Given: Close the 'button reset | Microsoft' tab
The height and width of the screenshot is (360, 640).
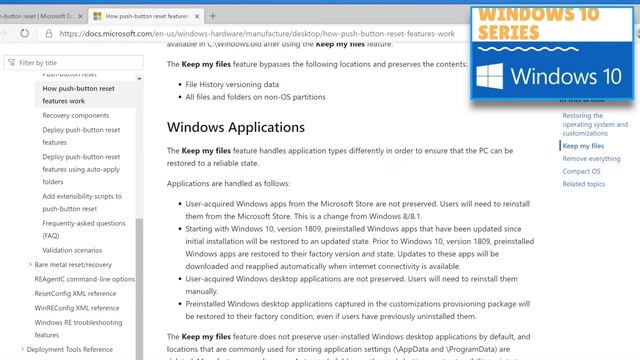Looking at the screenshot, I should click(x=80, y=16).
